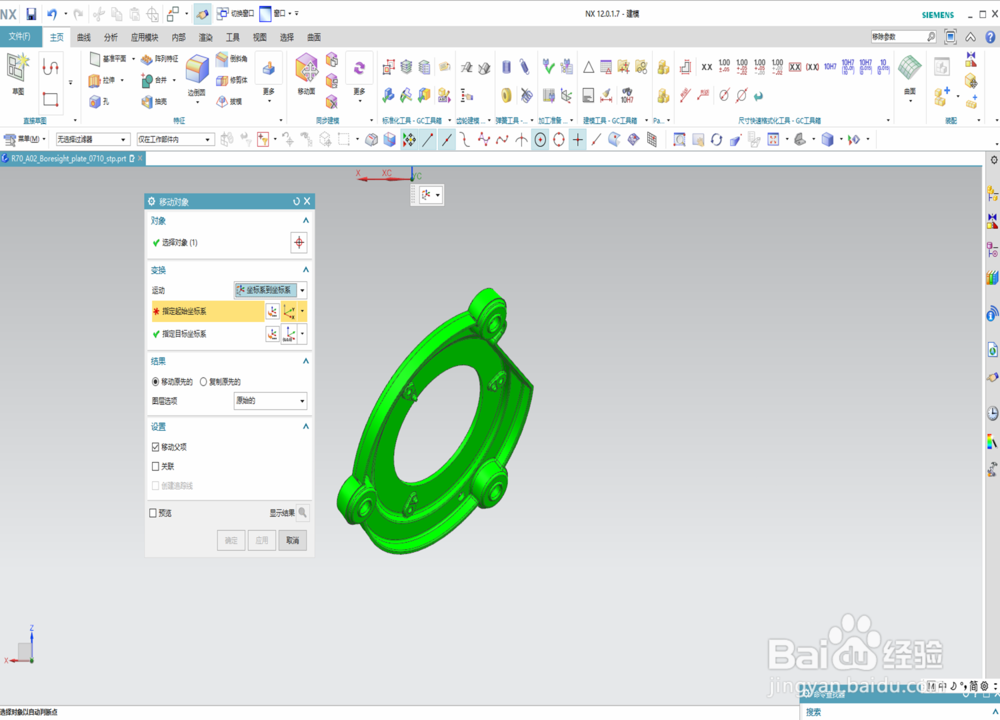Click the 取消 cancel button

click(x=293, y=540)
